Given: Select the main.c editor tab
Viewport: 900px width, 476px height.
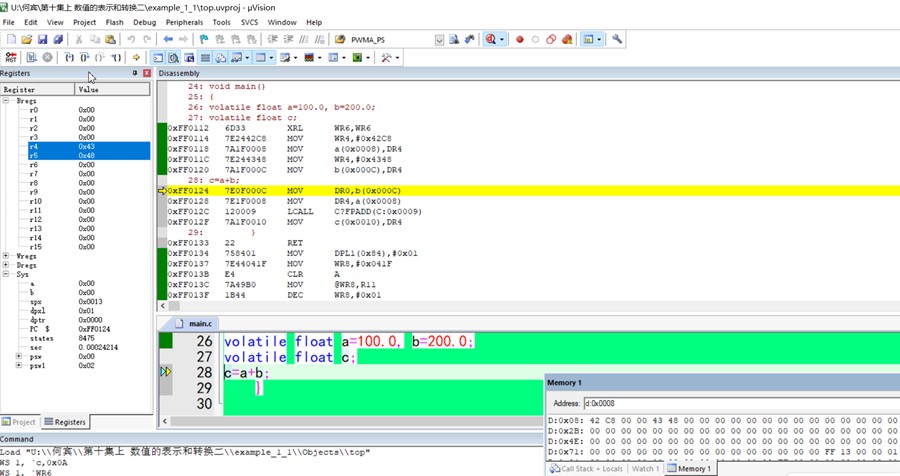Looking at the screenshot, I should (200, 323).
